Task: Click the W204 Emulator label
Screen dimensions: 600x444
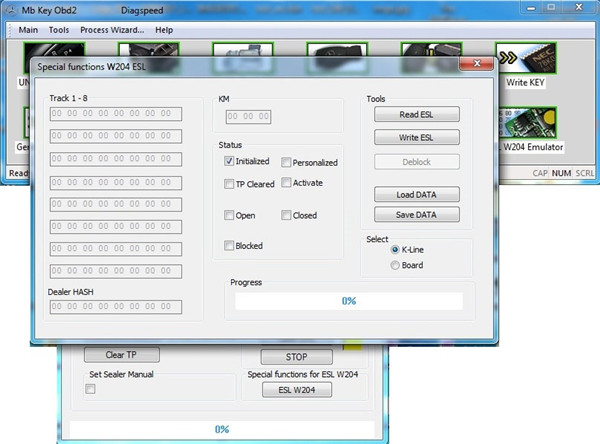Action: point(533,147)
